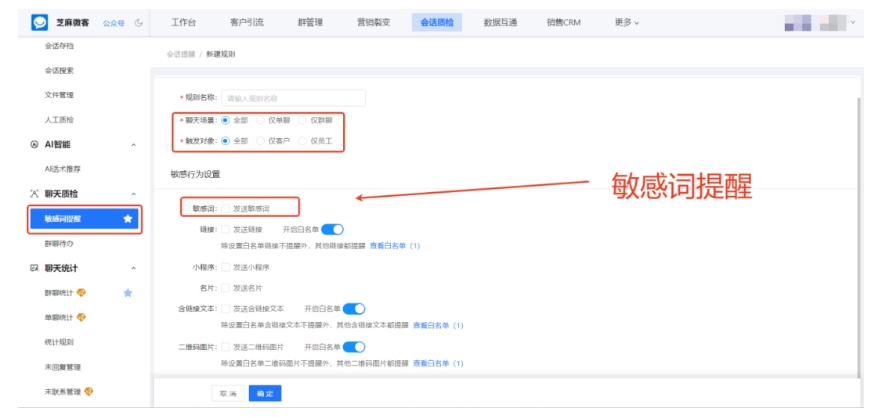
Task: Collapse the 聊天质检 section chevron
Action: pos(133,194)
